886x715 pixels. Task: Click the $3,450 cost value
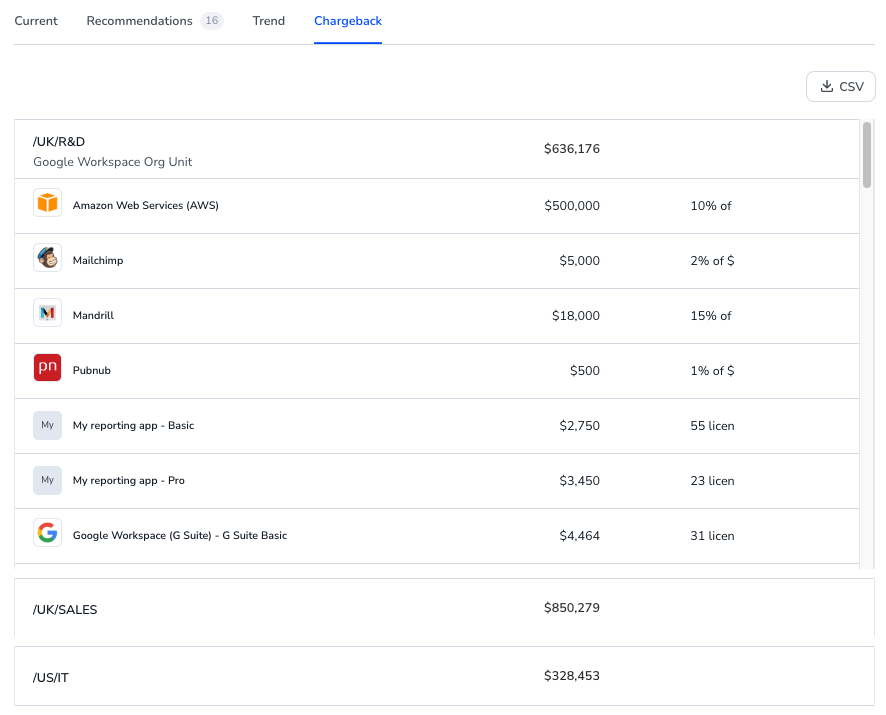580,480
